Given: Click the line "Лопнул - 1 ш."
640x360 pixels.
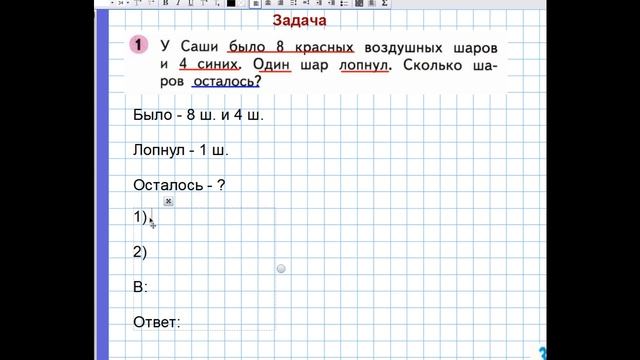Looking at the screenshot, I should [181, 150].
